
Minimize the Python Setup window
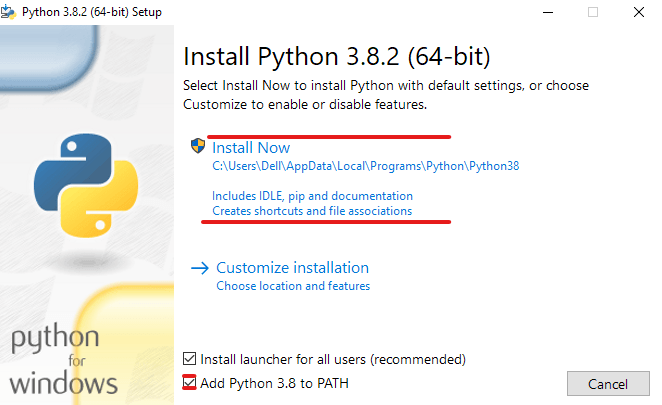pos(547,12)
